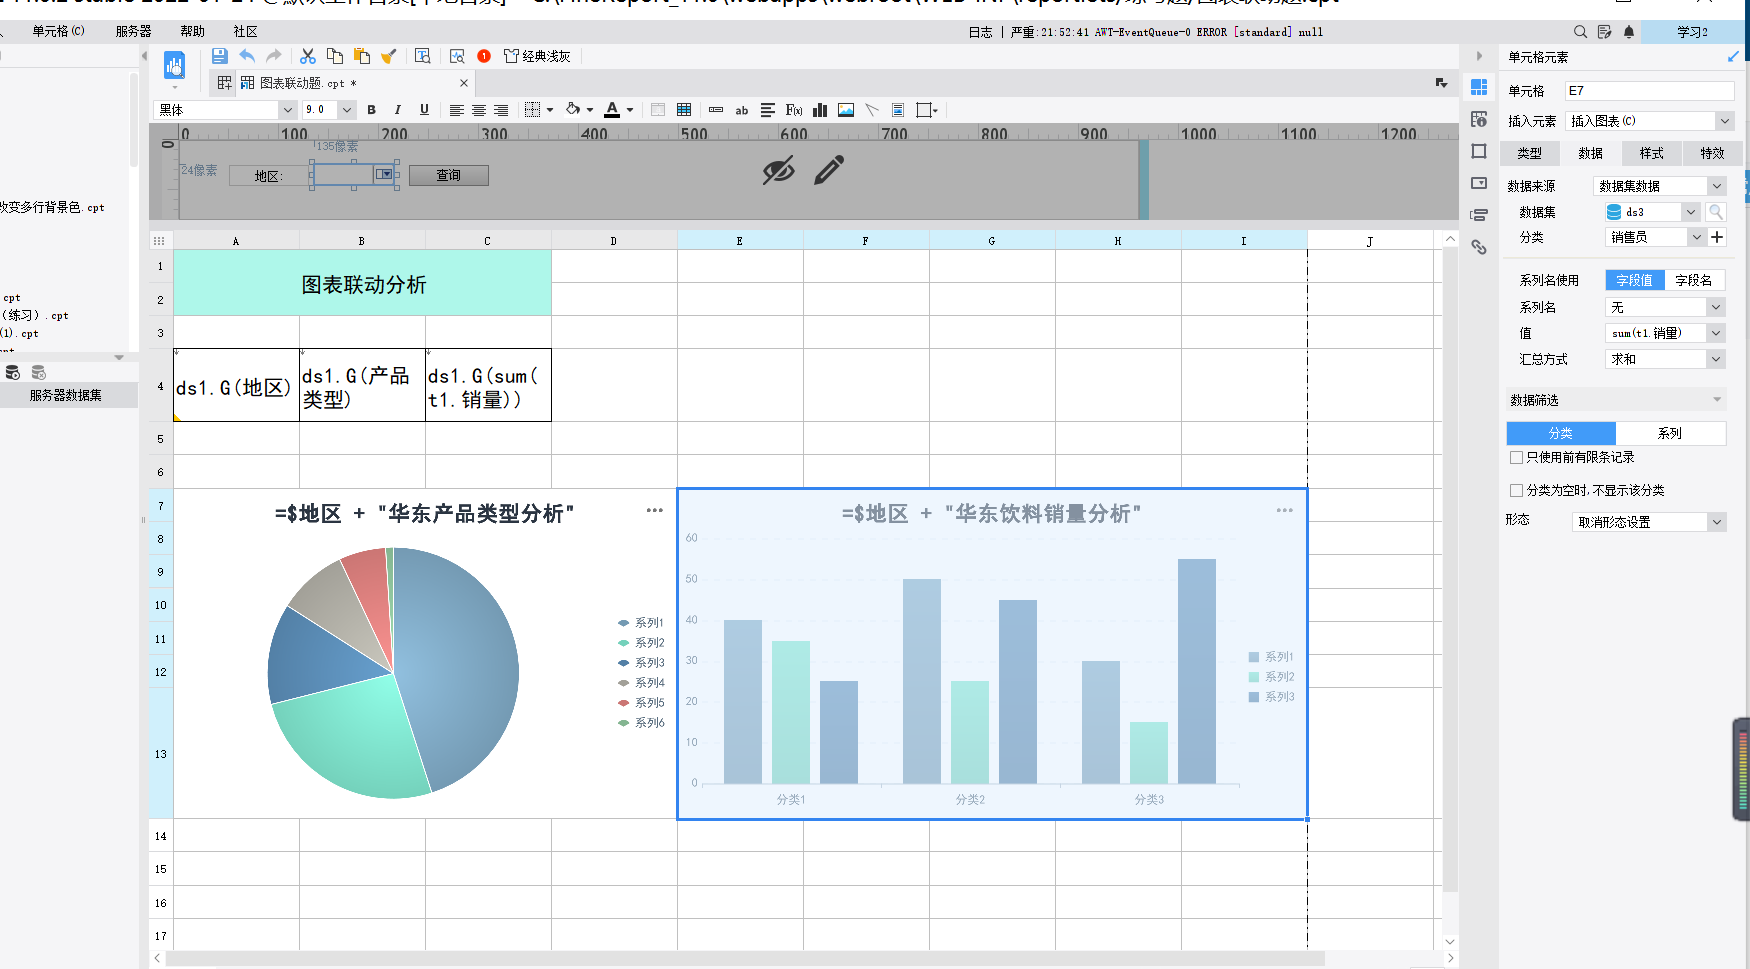The width and height of the screenshot is (1750, 969).
Task: Open the cell element panel icon in sidebar
Action: point(1479,88)
